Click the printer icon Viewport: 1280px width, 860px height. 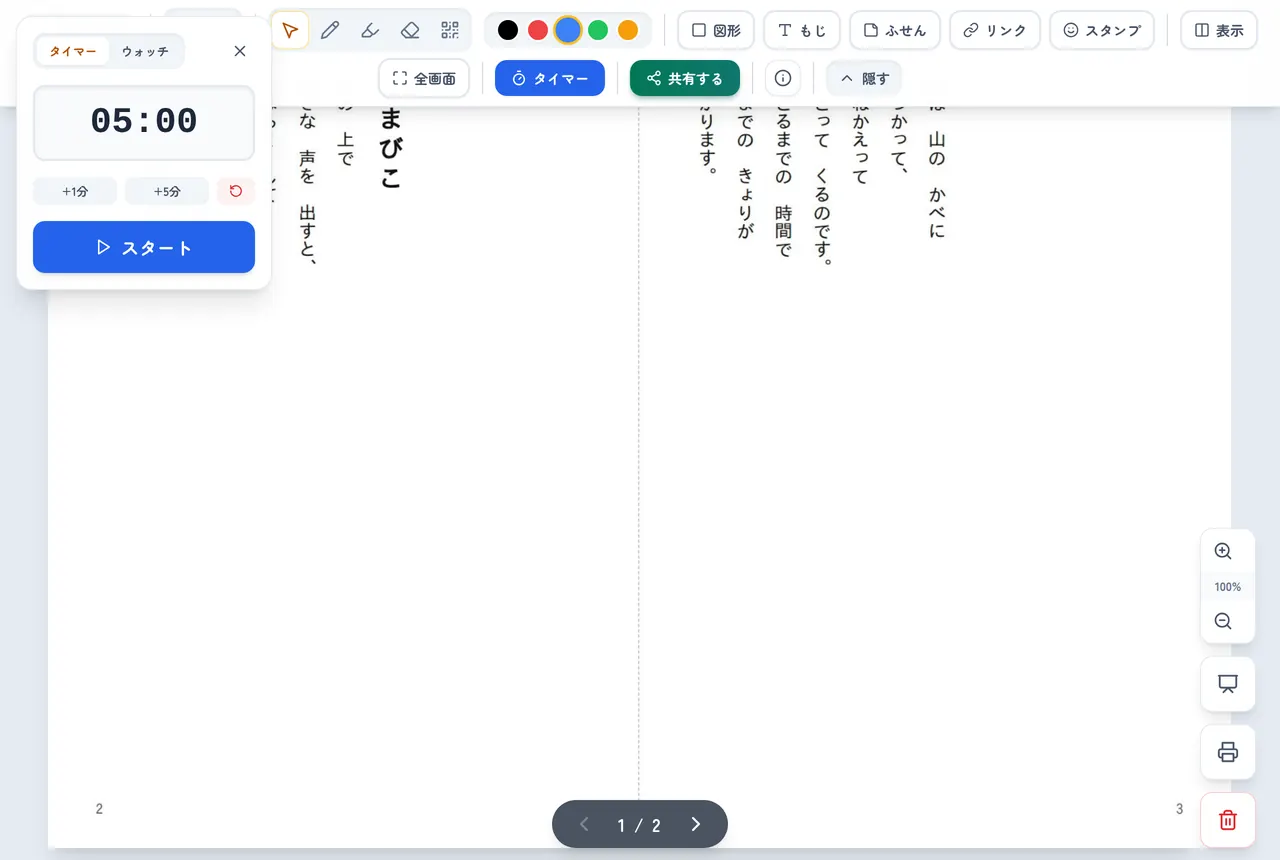point(1228,752)
